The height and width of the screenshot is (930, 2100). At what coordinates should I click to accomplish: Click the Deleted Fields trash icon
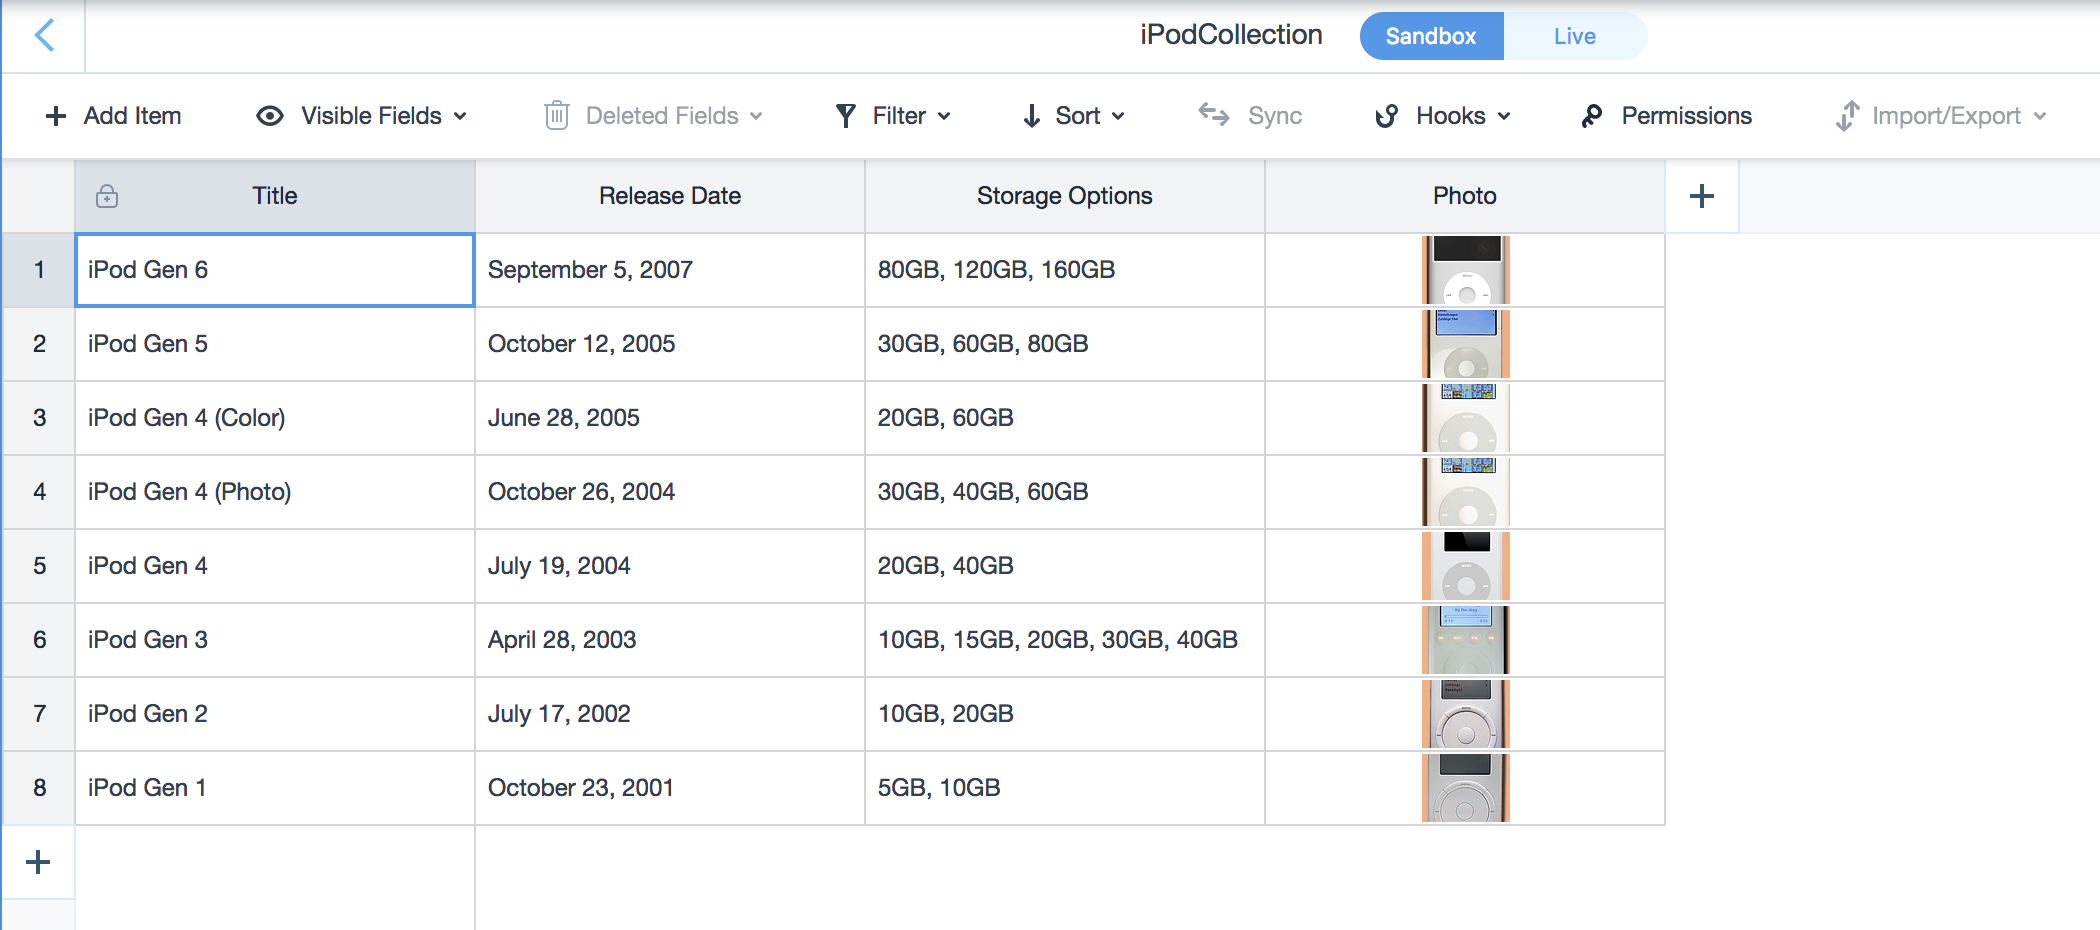click(x=557, y=116)
